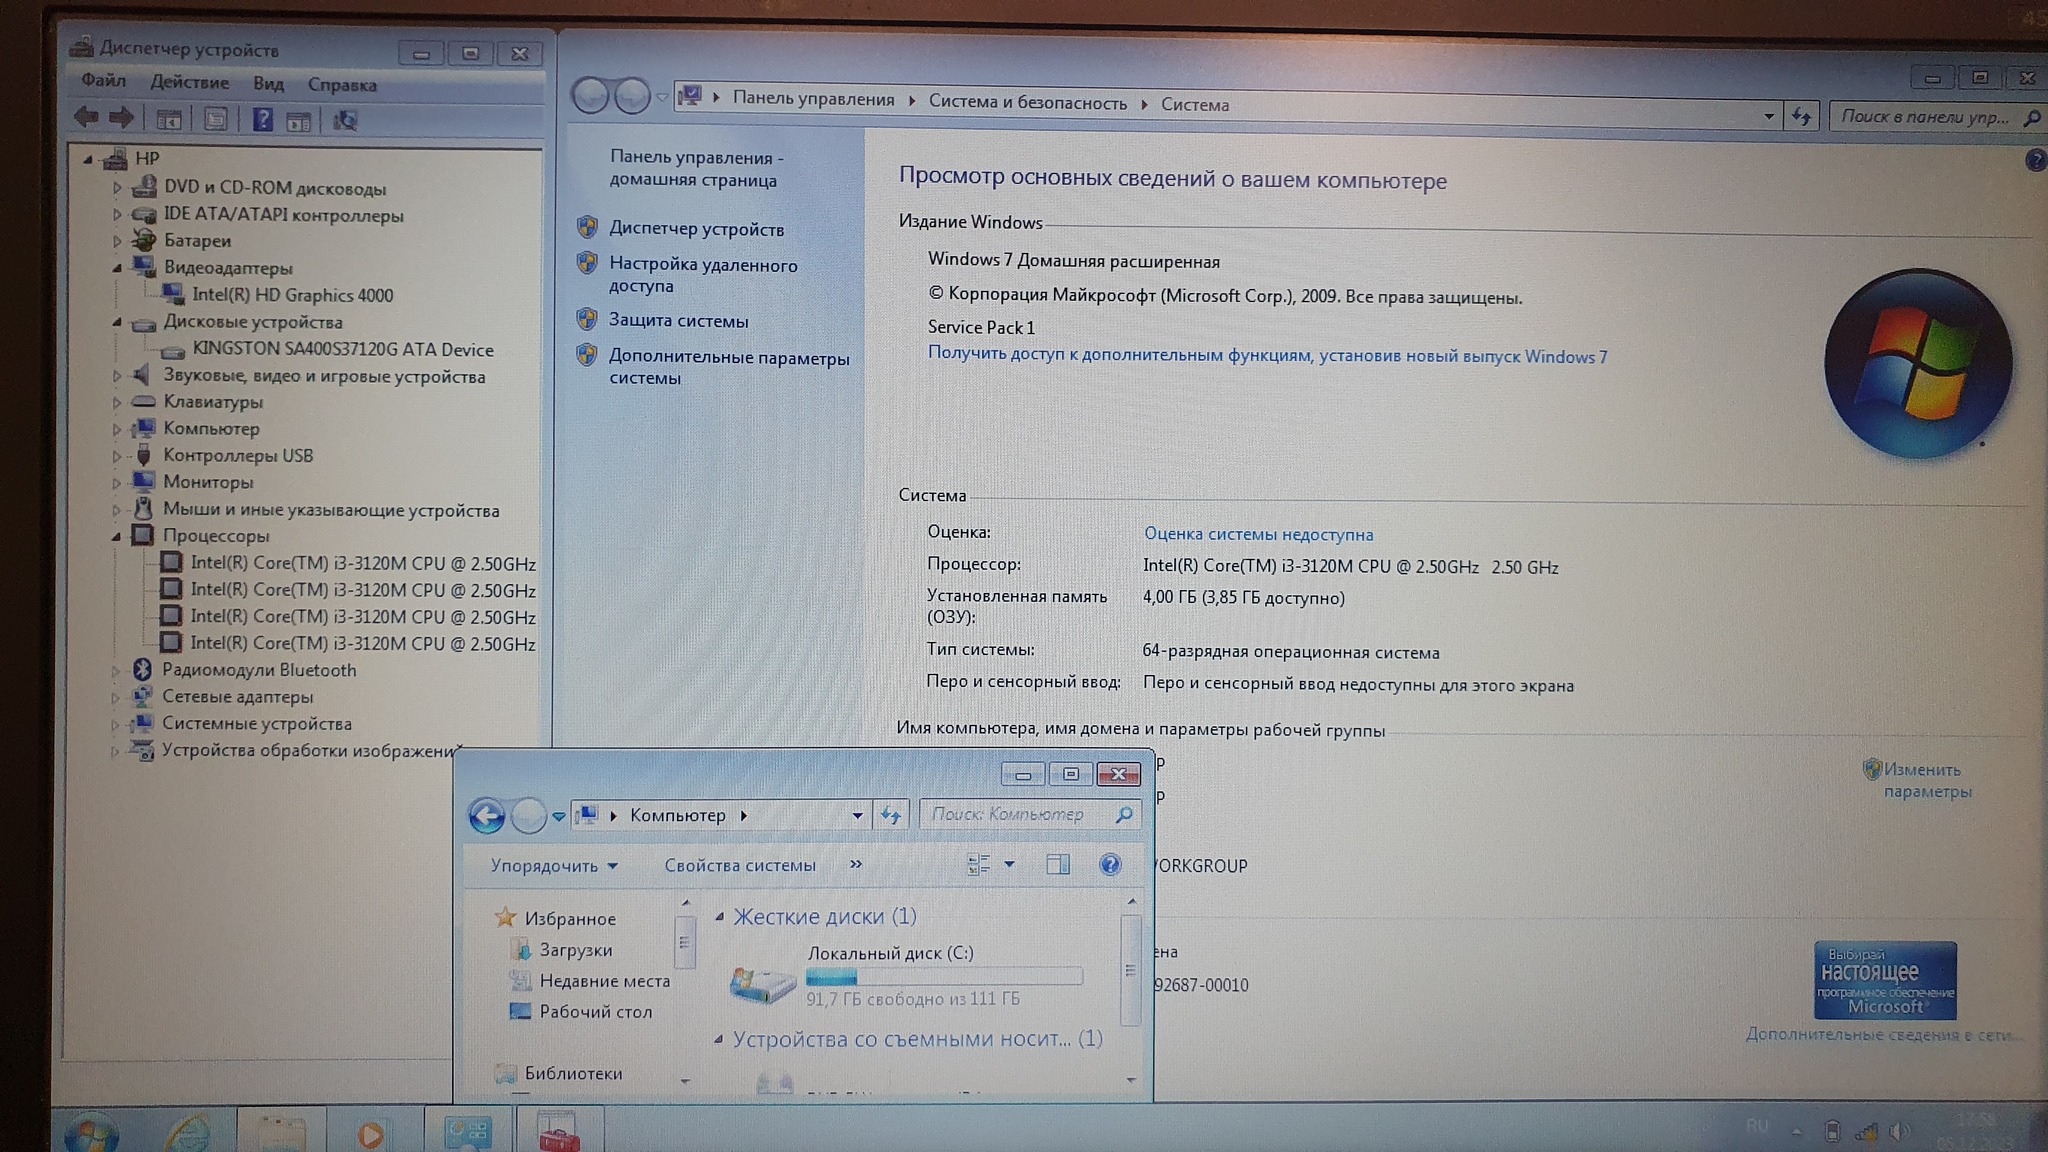Screen dimensions: 2048x1152
Task: Toggle the preview pane icon in Explorer
Action: coord(1057,865)
